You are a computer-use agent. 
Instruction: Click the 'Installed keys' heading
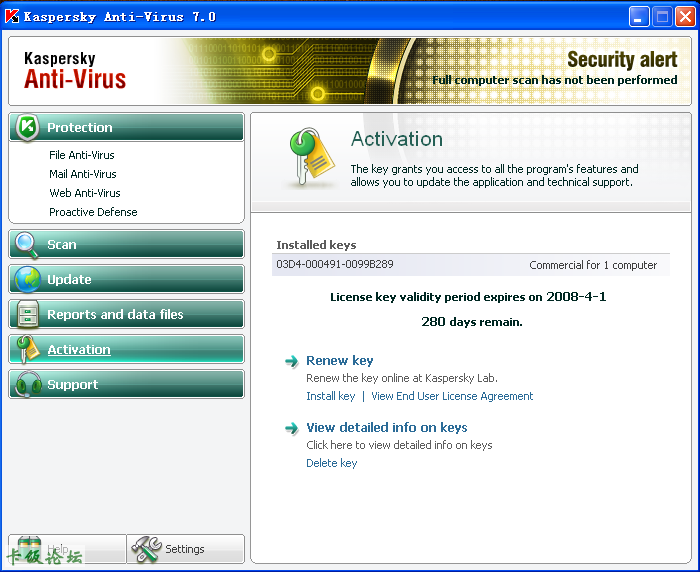point(316,245)
